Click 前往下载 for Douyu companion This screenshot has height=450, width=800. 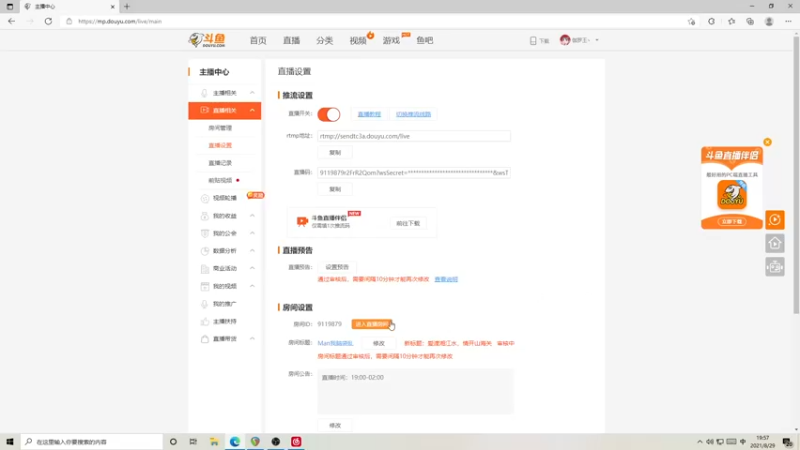408,223
